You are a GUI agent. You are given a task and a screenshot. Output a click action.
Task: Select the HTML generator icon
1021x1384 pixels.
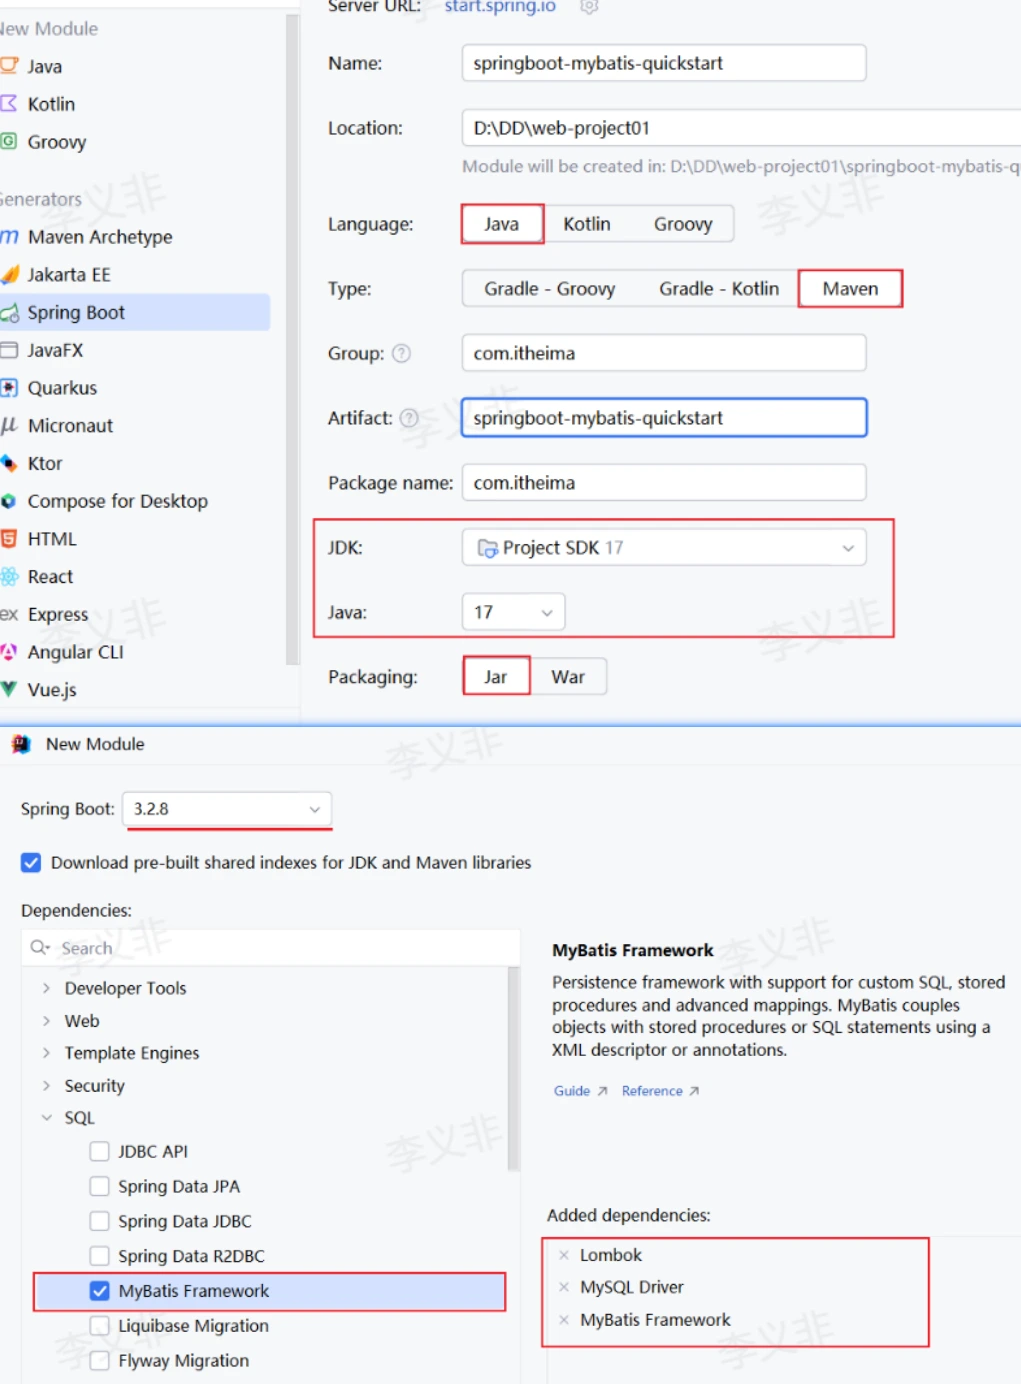pyautogui.click(x=9, y=539)
